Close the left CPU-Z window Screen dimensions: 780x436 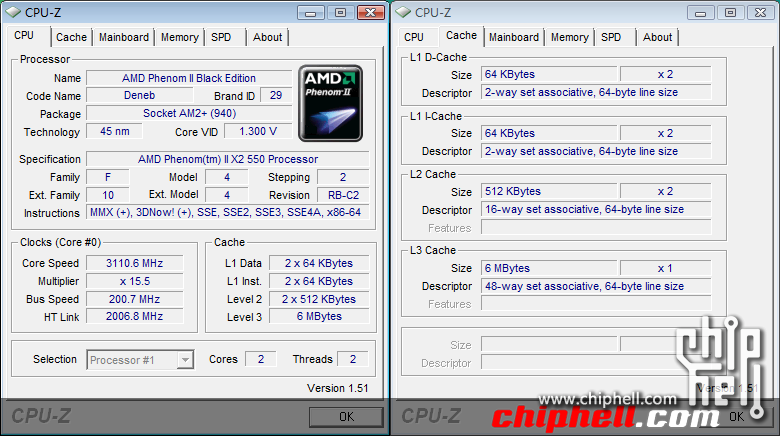[x=371, y=12]
